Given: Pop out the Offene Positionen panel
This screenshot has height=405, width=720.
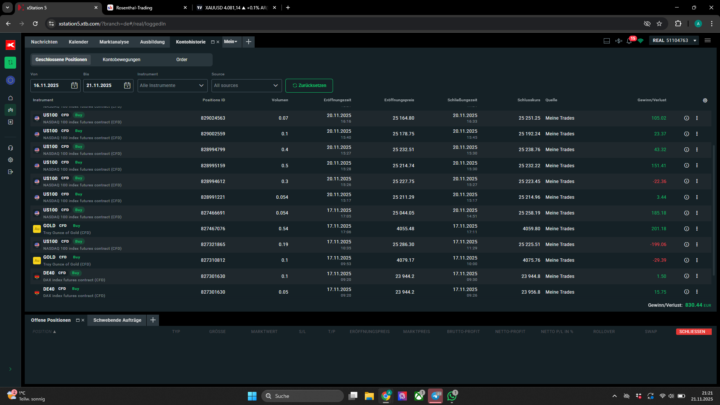Looking at the screenshot, I should click(78, 320).
